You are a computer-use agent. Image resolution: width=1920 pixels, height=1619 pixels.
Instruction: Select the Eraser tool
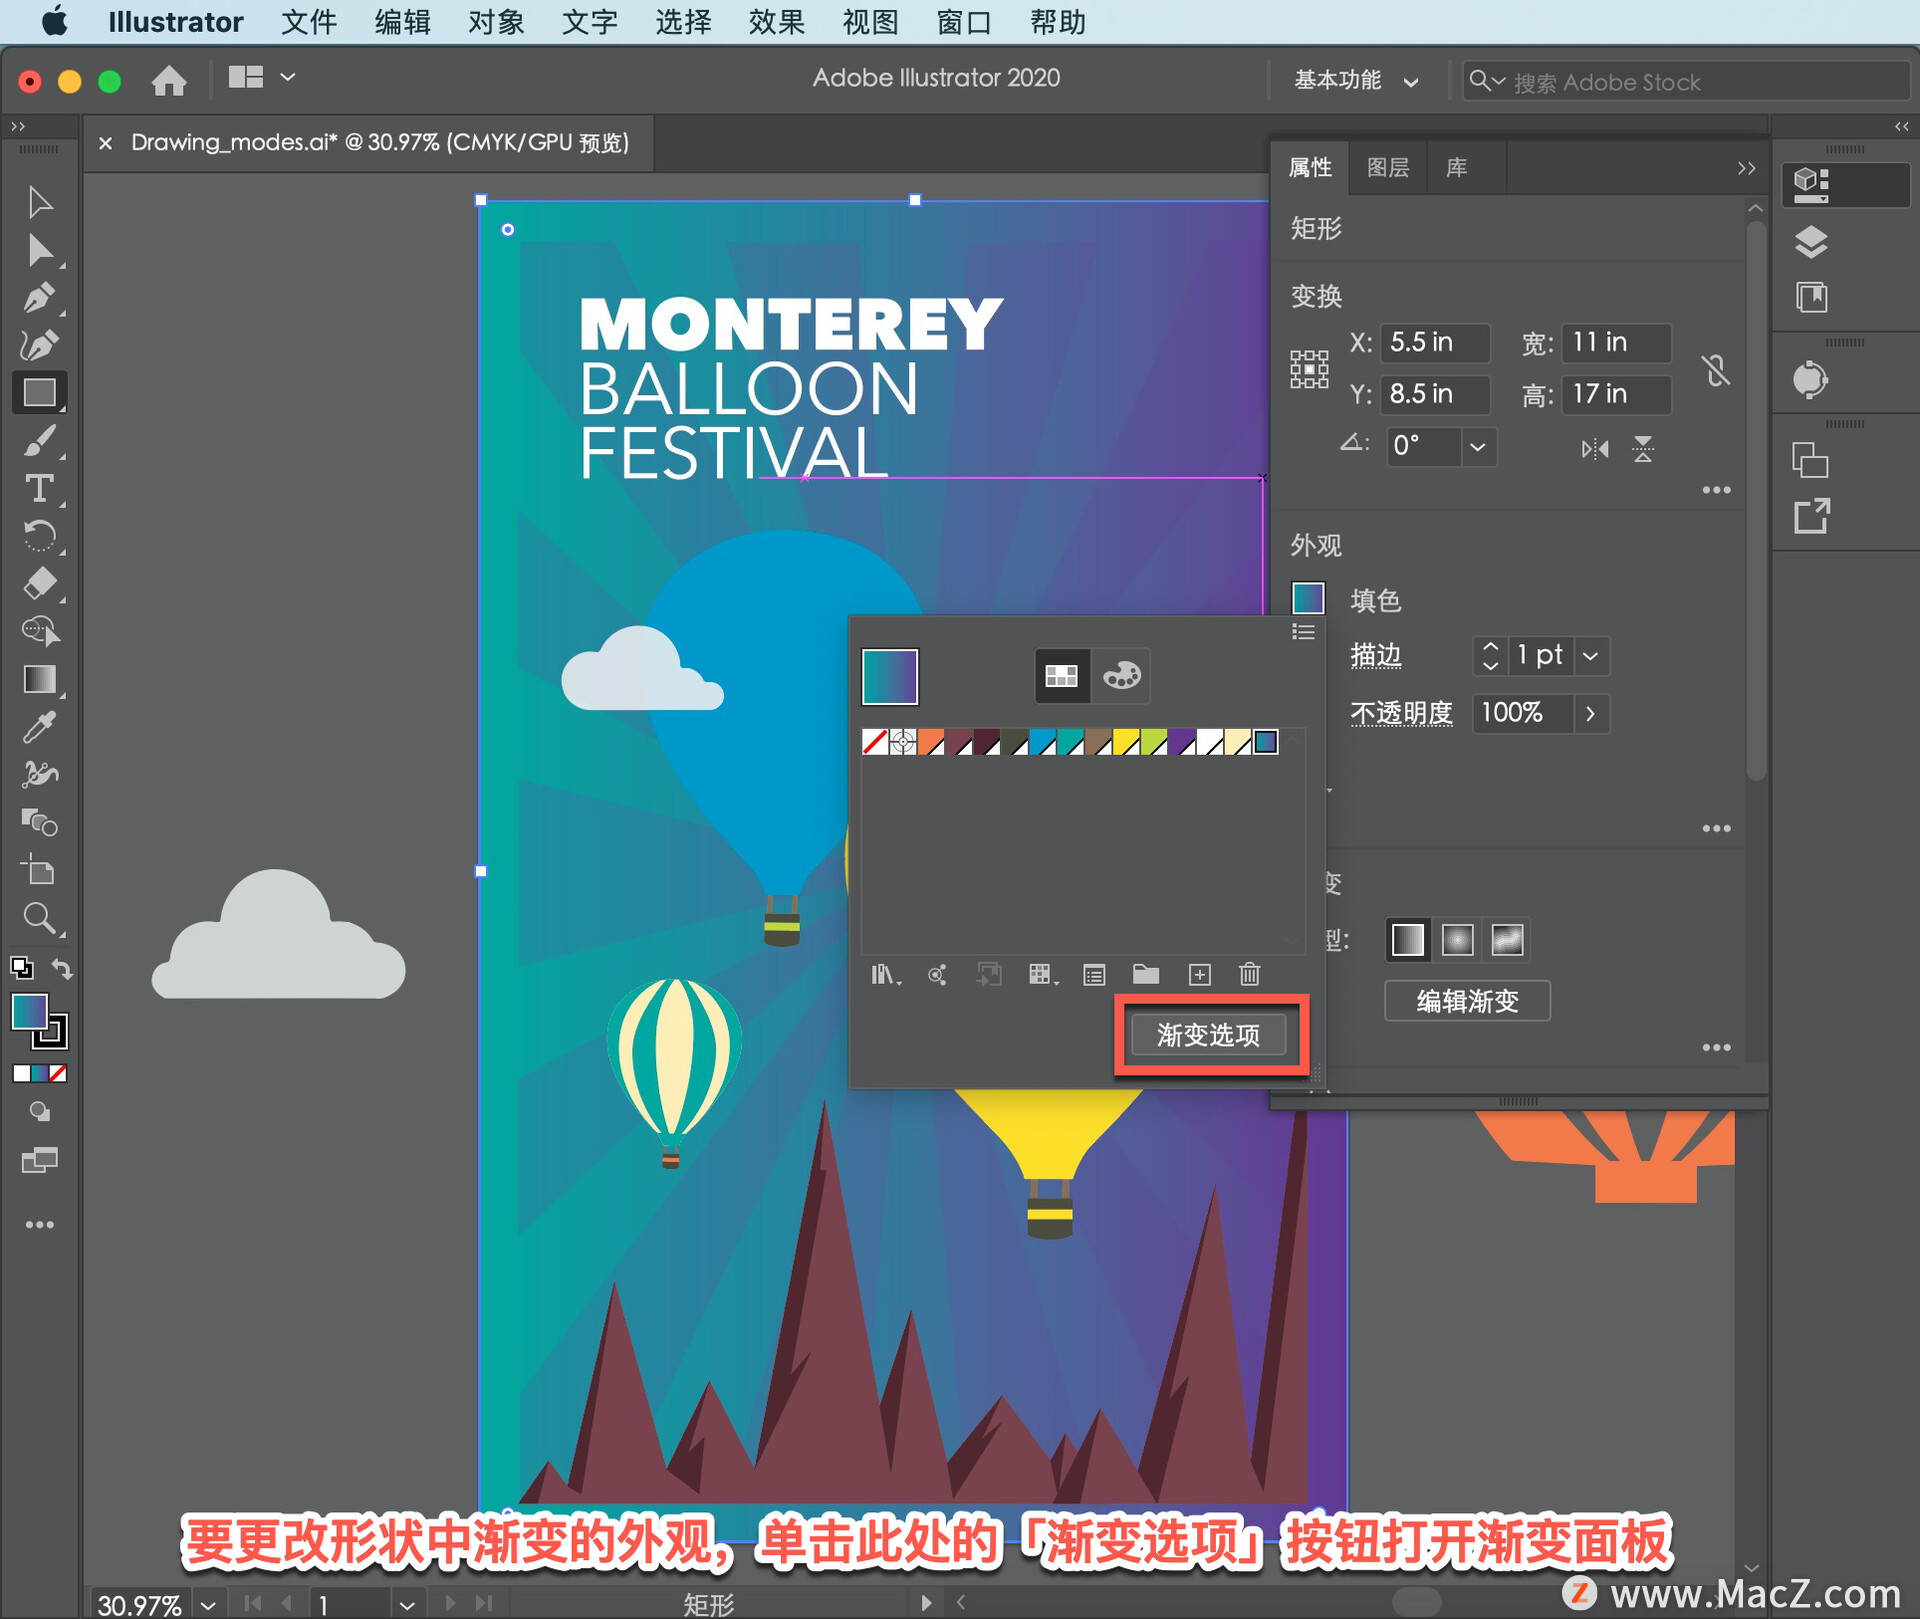pos(39,583)
